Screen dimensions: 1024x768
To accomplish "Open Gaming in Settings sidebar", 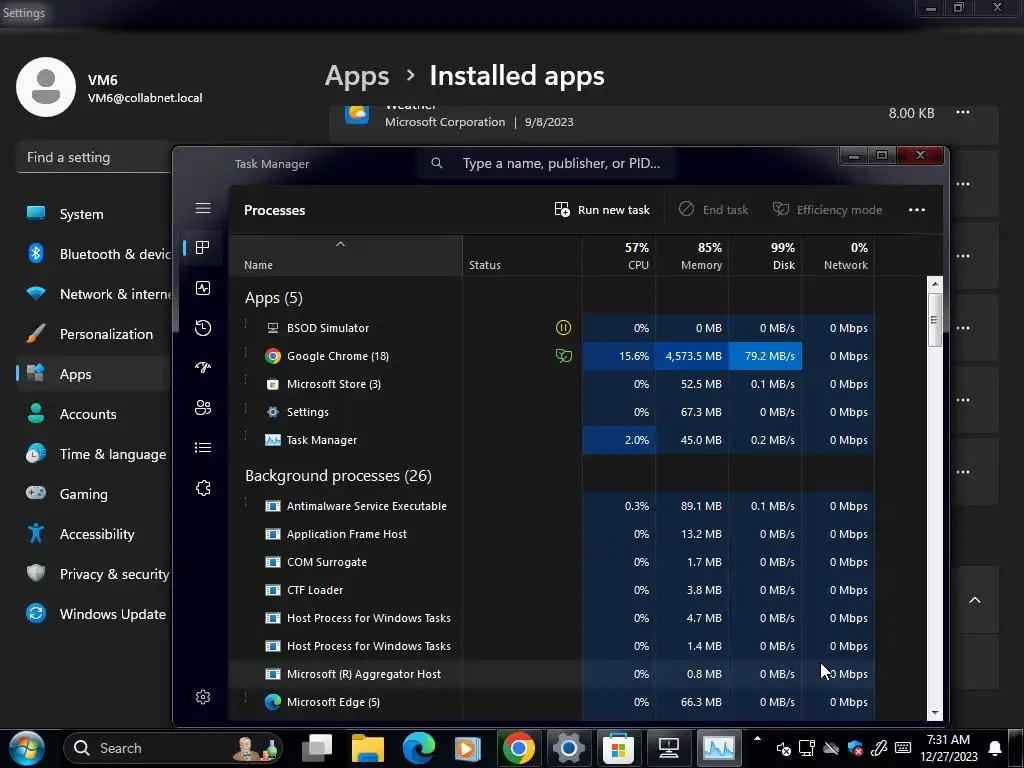I will pos(95,494).
